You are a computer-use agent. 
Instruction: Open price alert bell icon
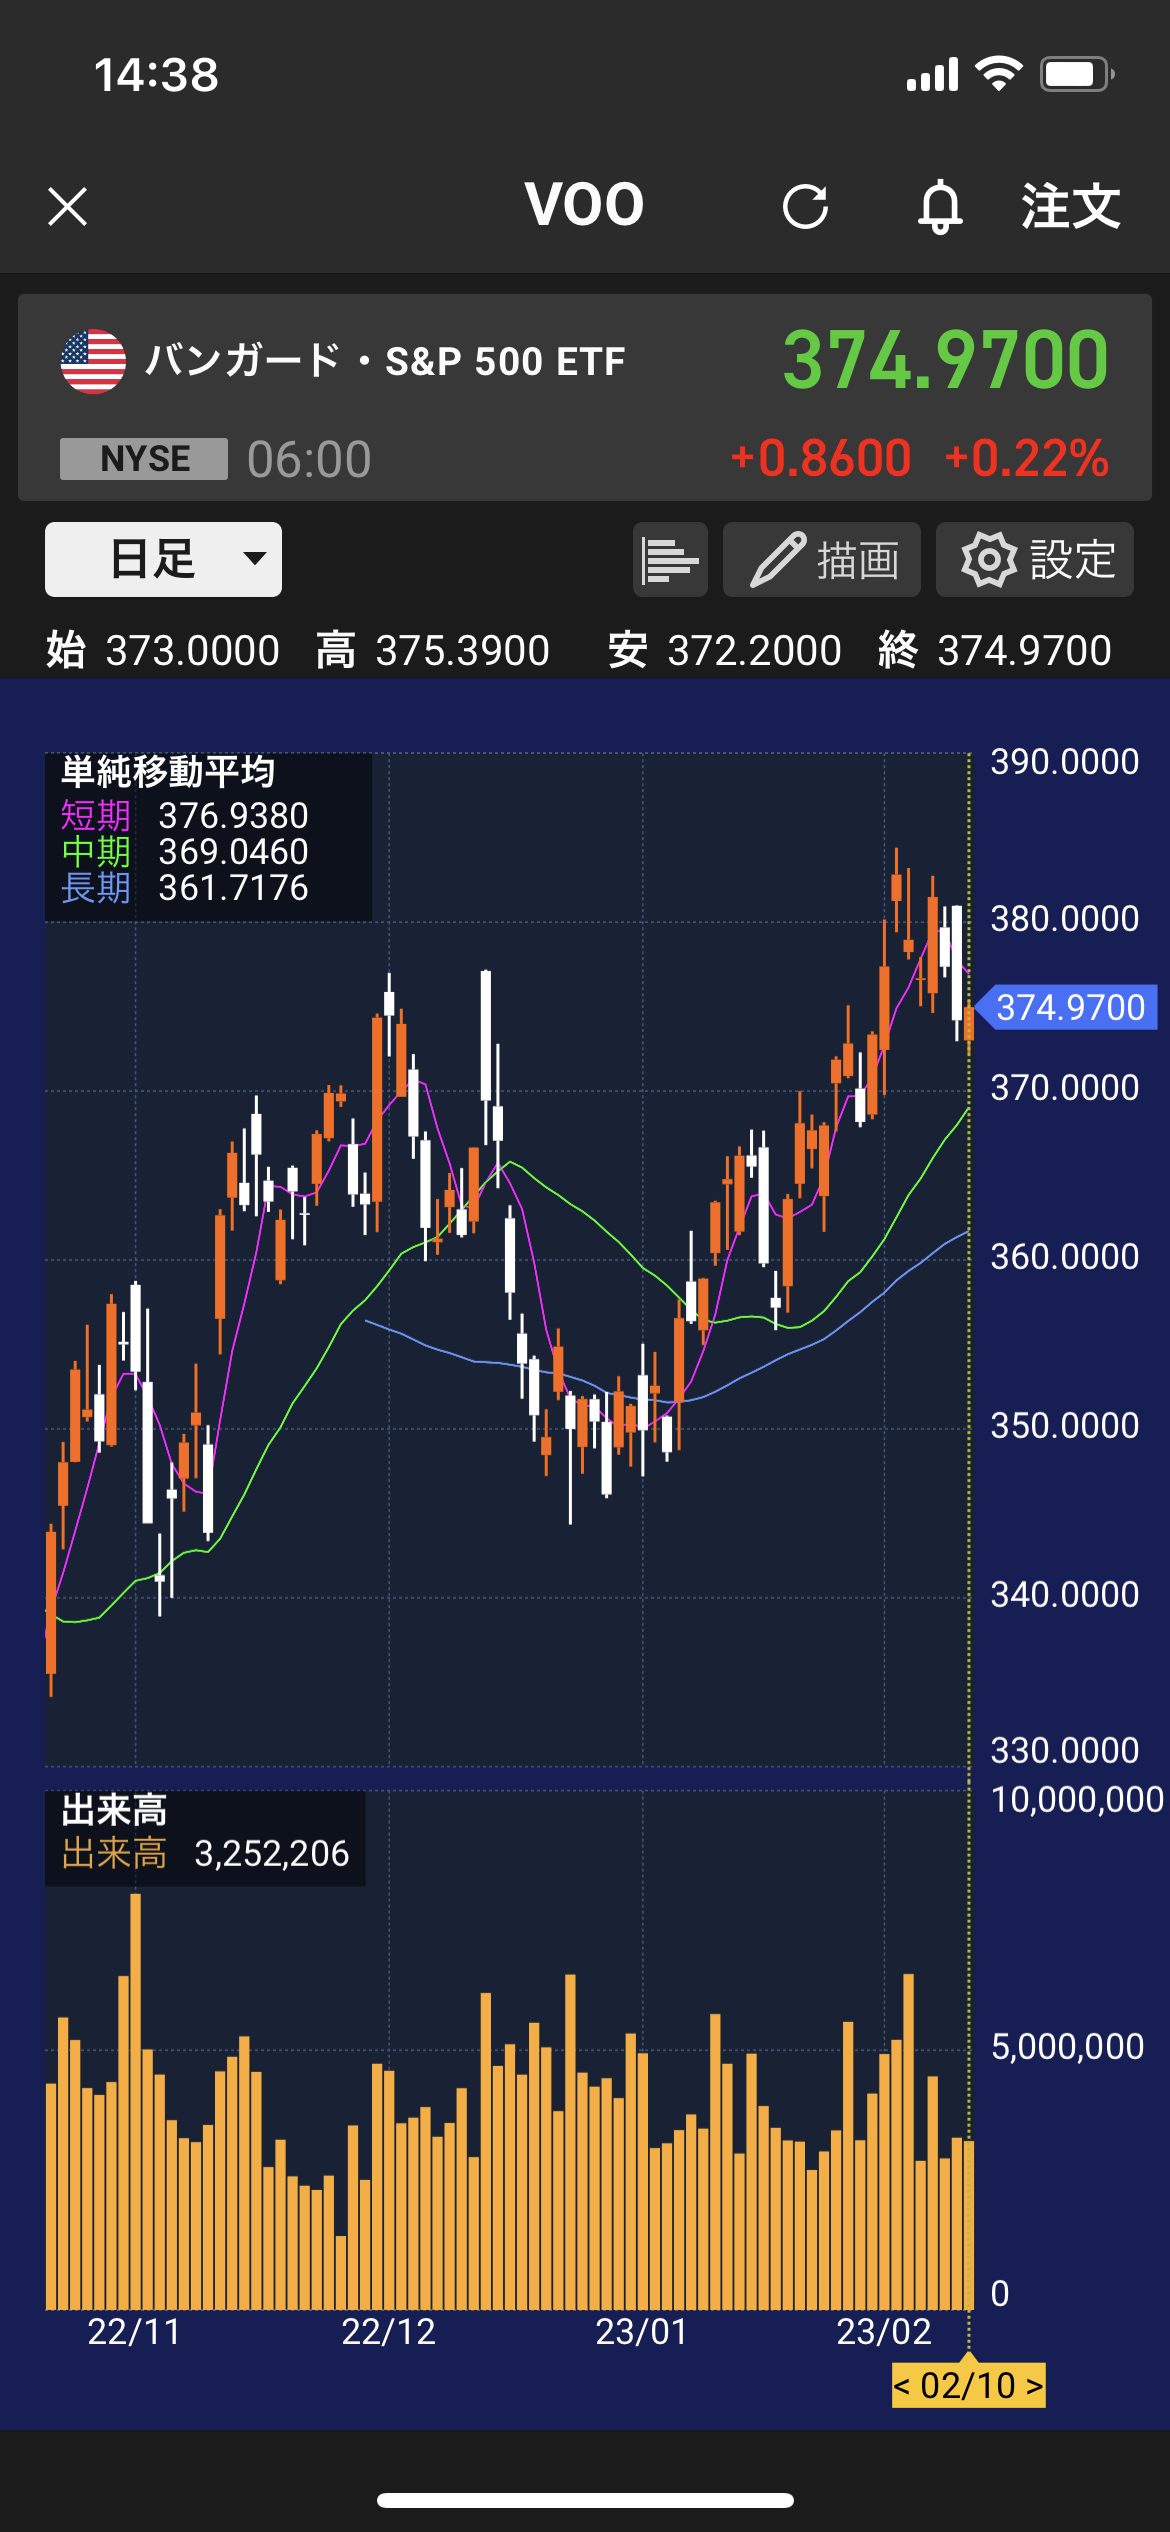[940, 207]
